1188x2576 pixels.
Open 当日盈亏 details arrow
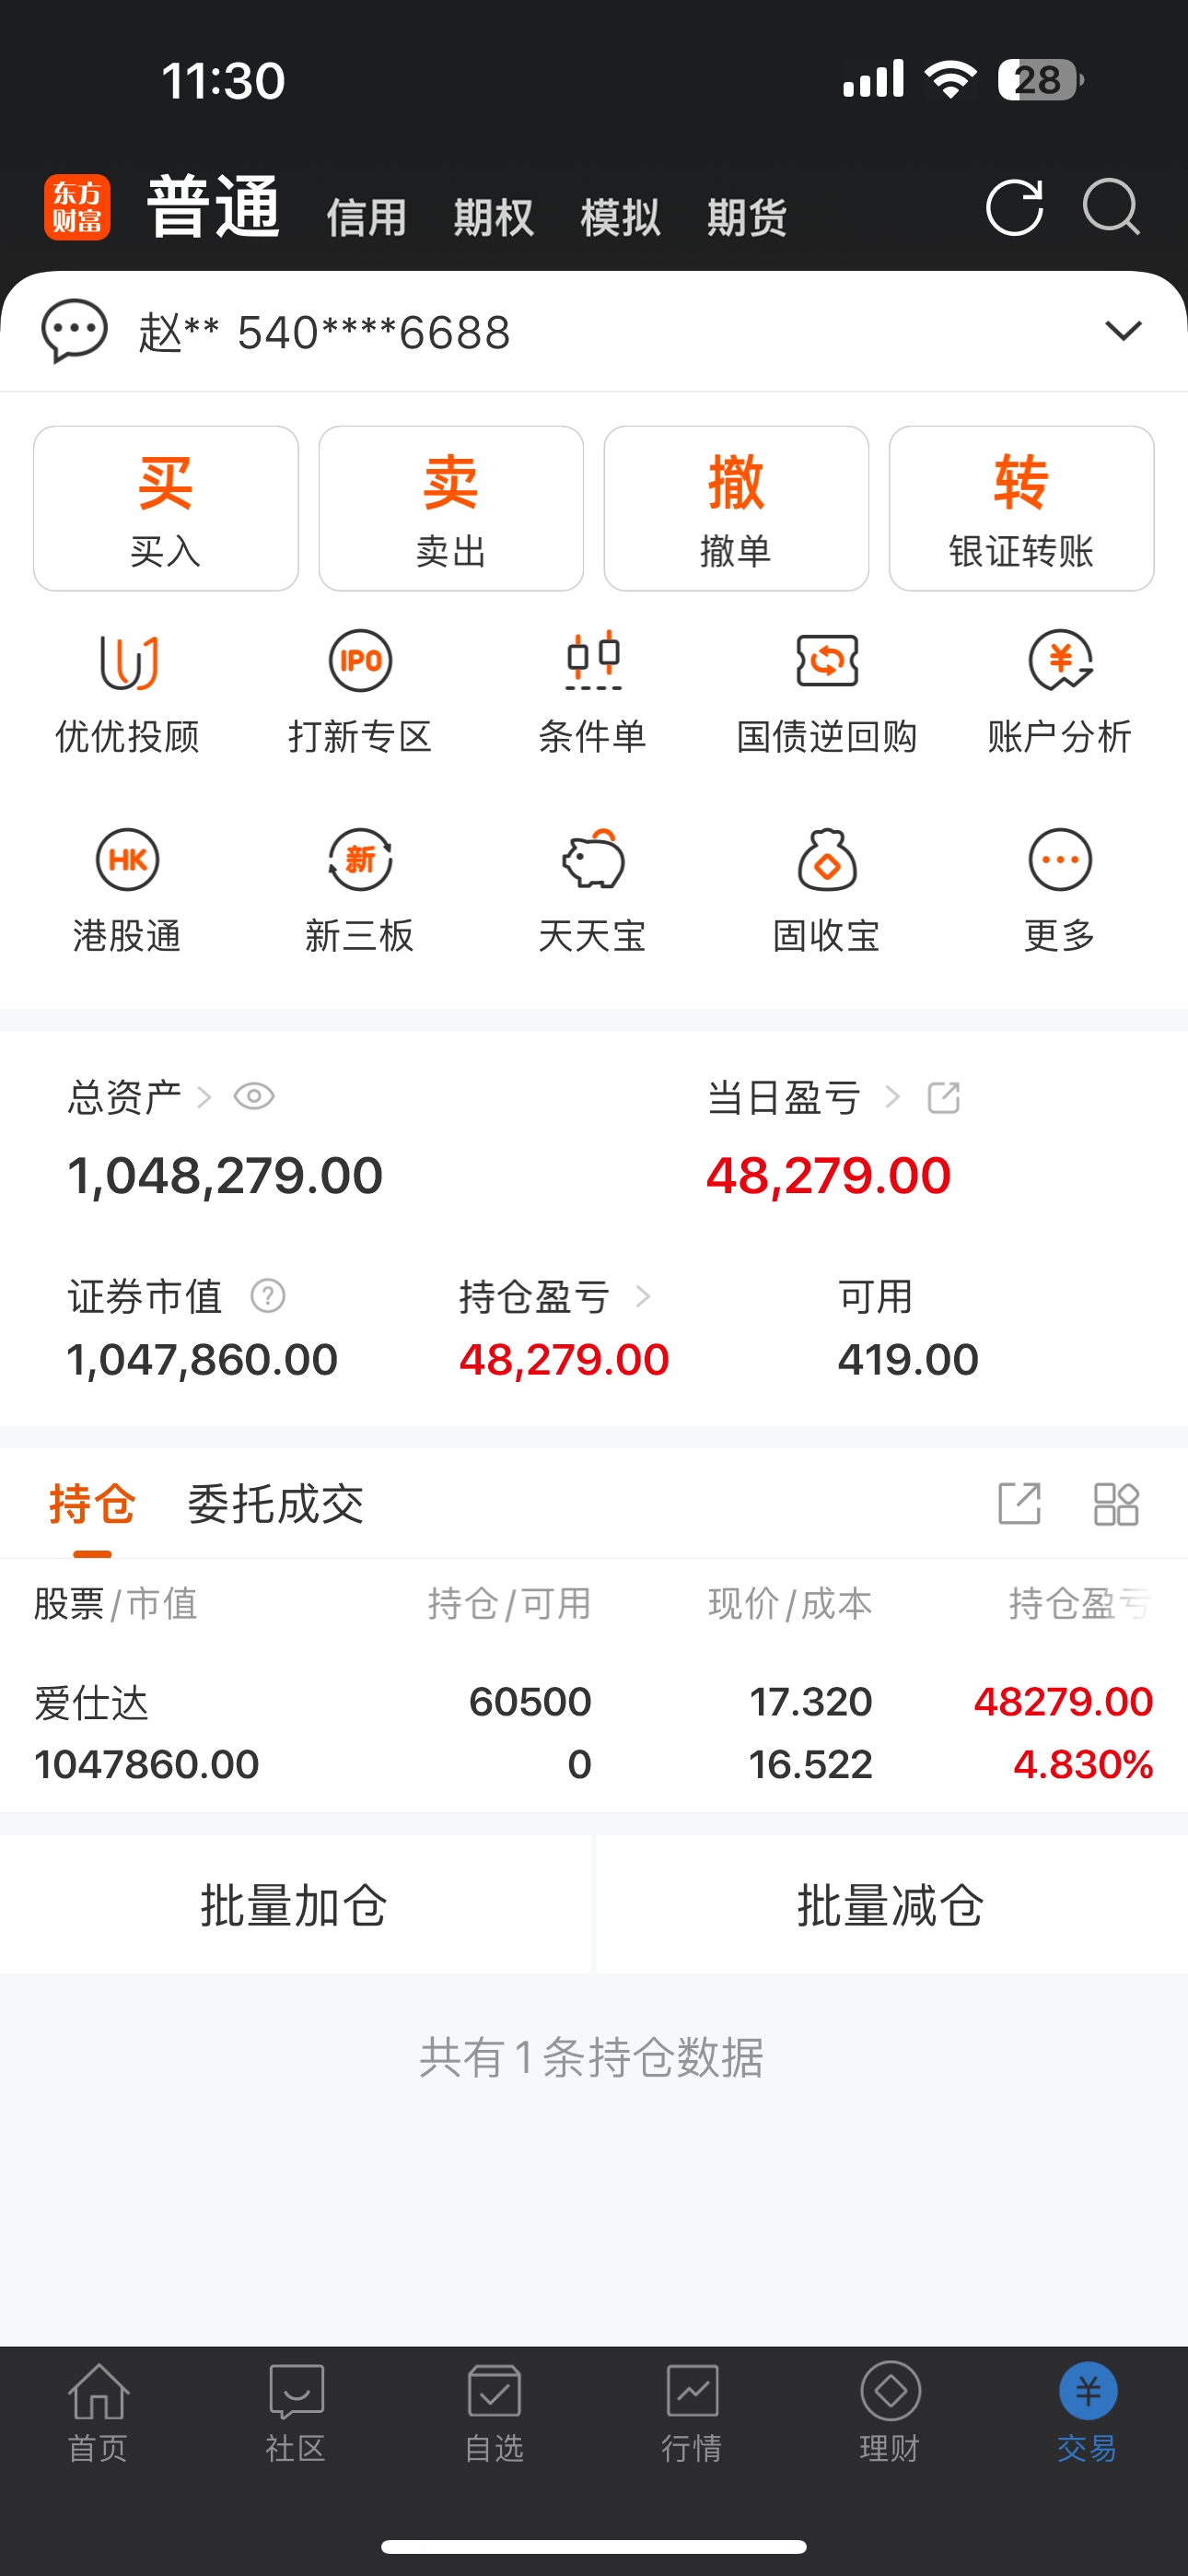(x=892, y=1098)
